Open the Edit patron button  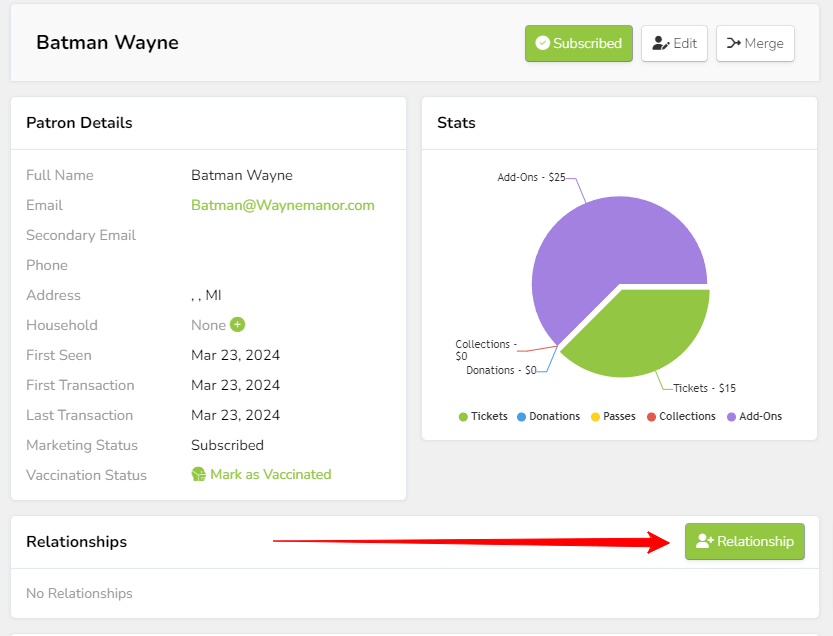pyautogui.click(x=674, y=44)
